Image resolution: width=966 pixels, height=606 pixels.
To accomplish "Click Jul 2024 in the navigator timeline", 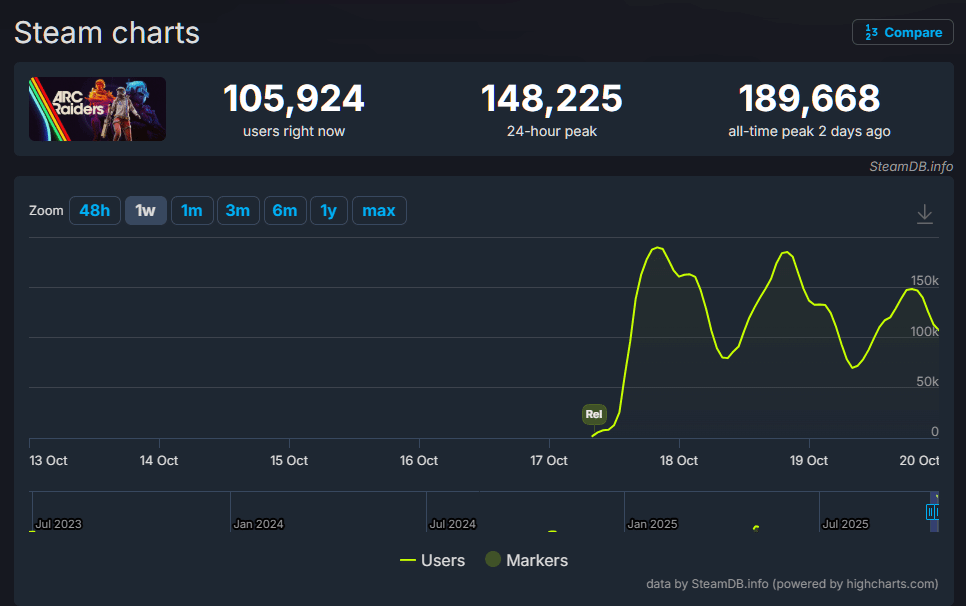I will (x=452, y=524).
